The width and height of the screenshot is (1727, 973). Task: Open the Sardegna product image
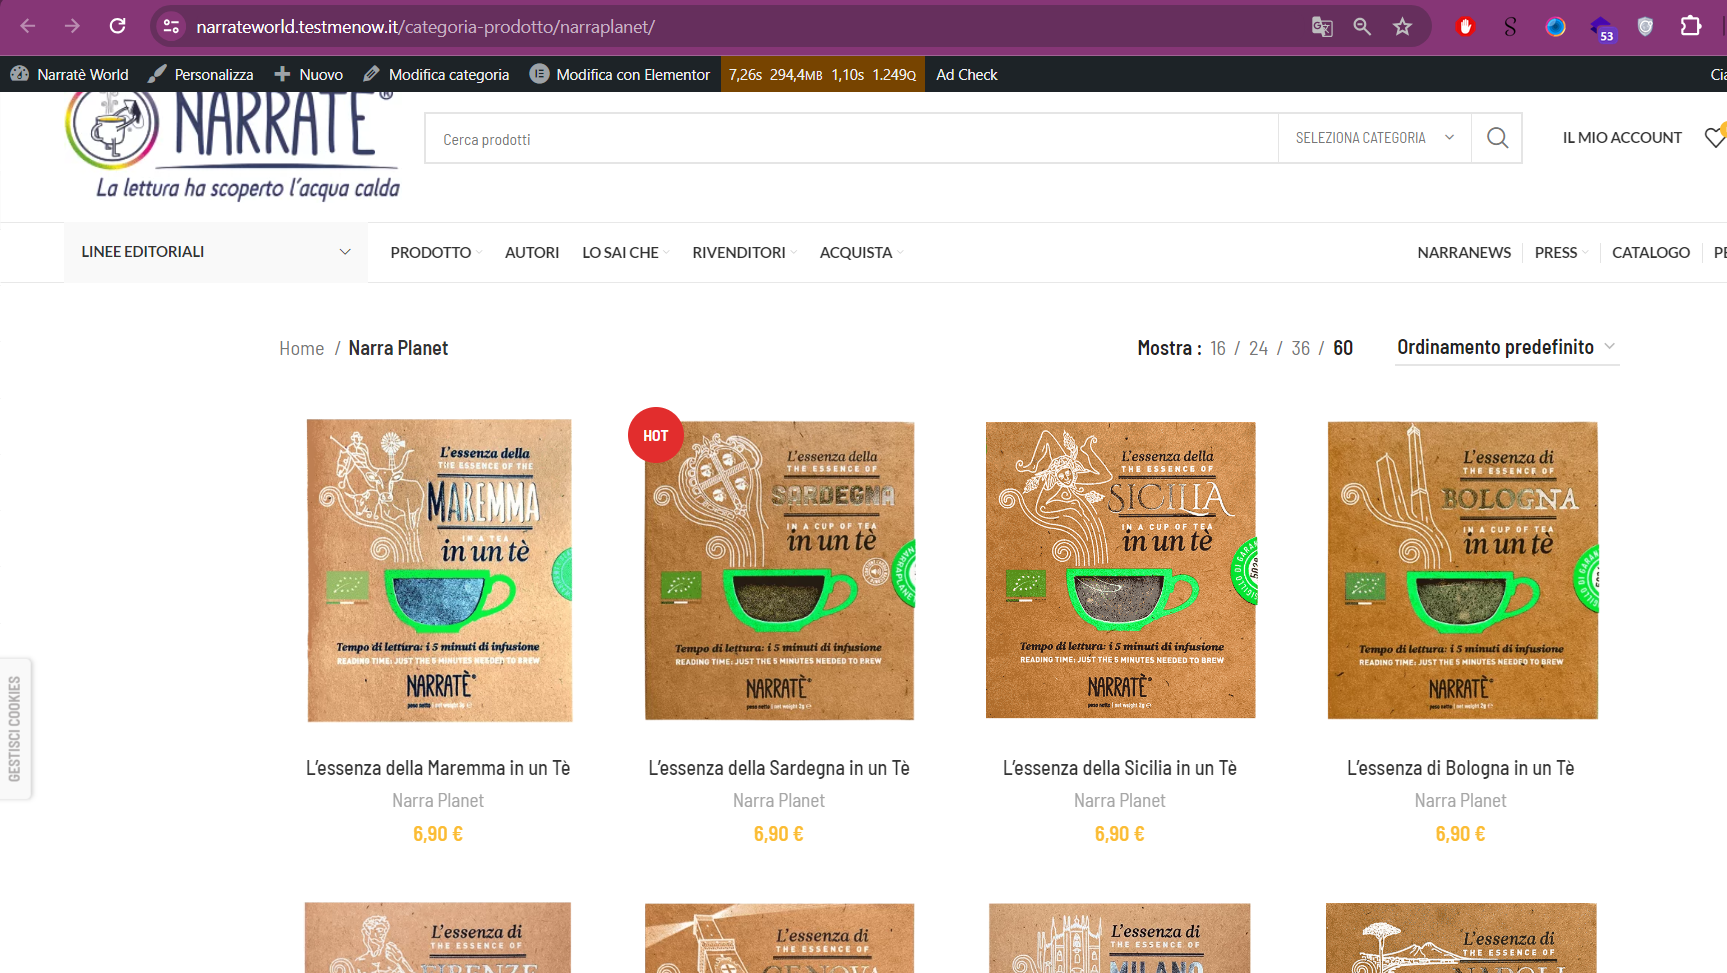pos(779,570)
